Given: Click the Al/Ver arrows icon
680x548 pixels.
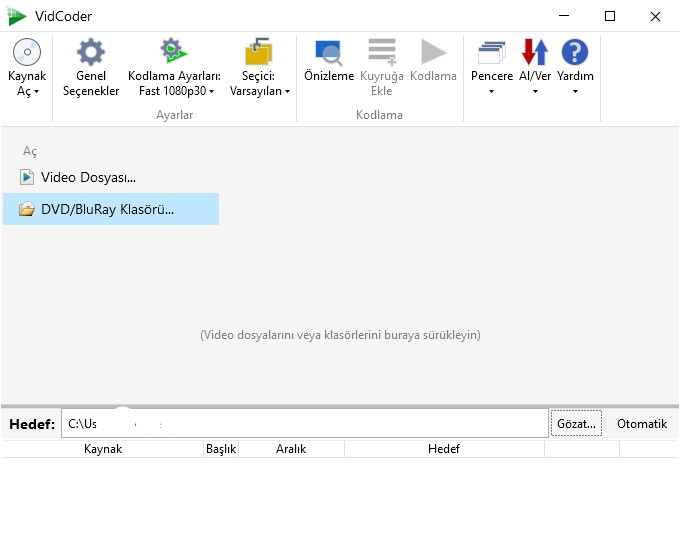Looking at the screenshot, I should pyautogui.click(x=535, y=52).
